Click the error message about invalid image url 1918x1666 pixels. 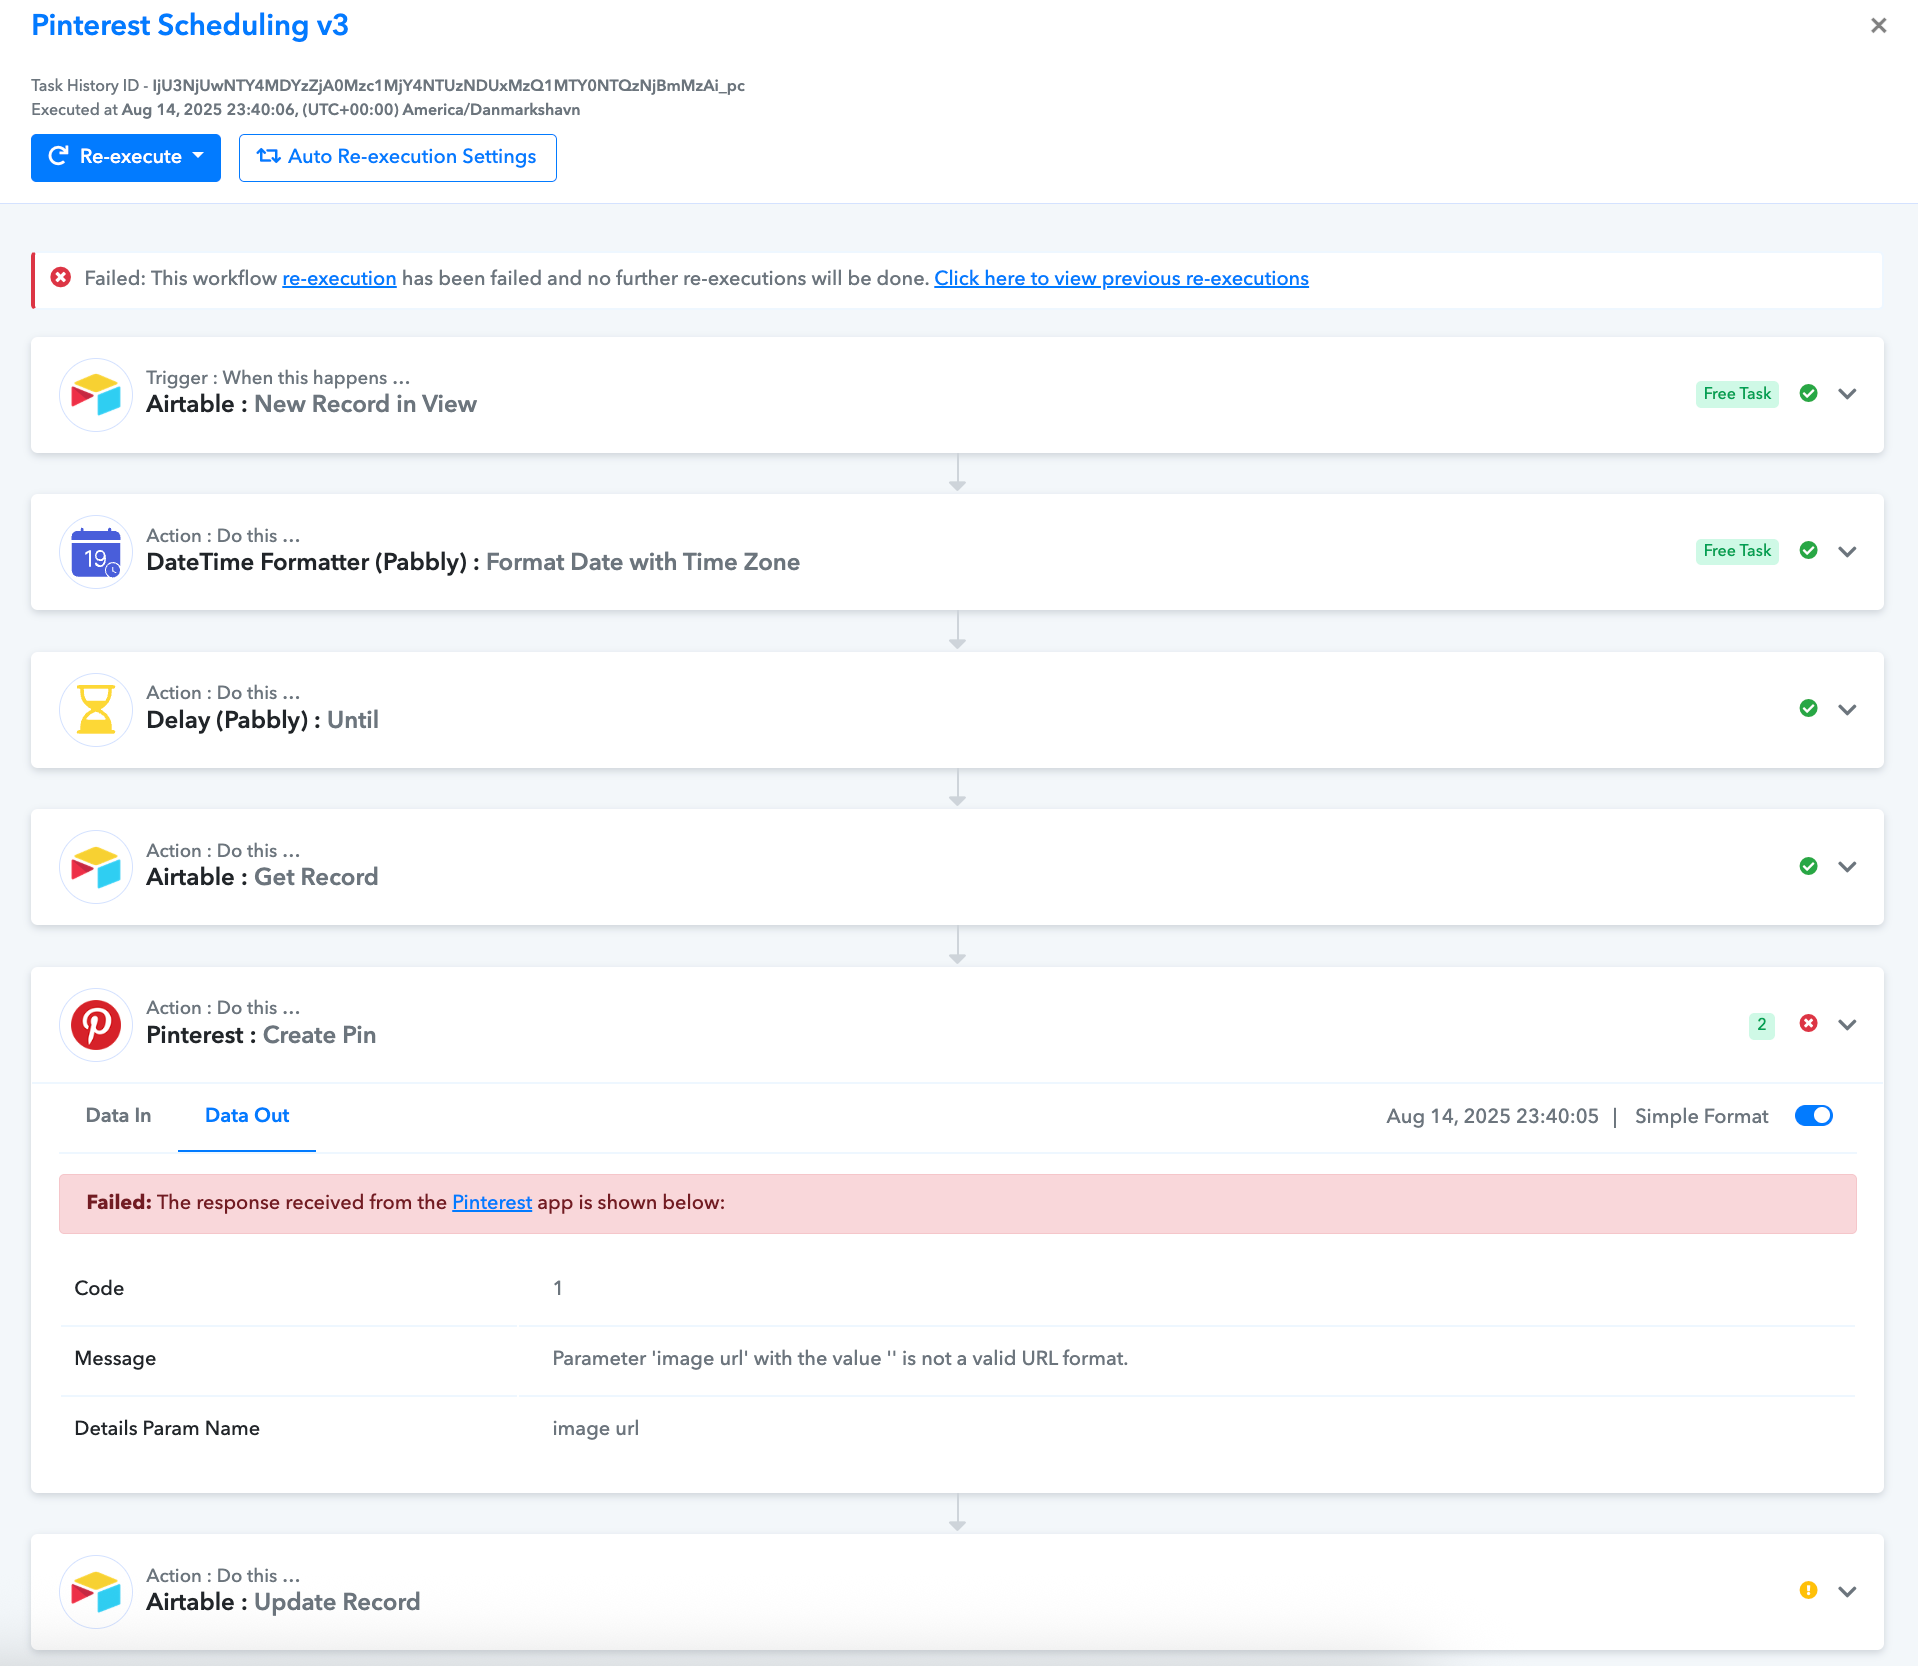(x=840, y=1358)
